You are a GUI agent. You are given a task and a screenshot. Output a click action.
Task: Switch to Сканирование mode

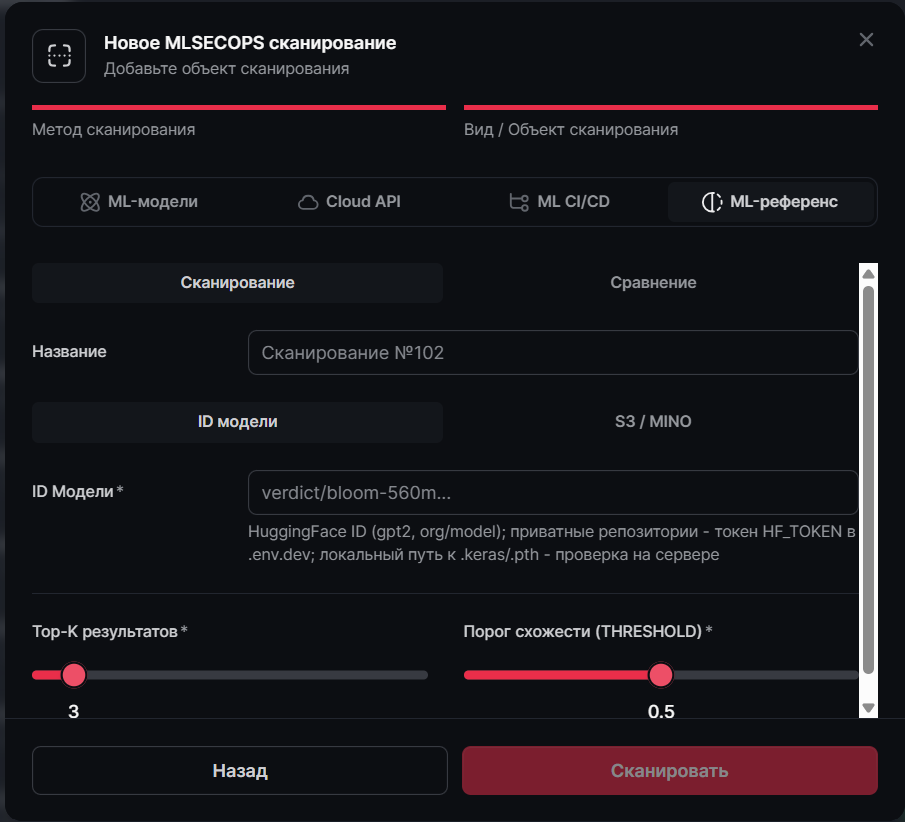(237, 283)
